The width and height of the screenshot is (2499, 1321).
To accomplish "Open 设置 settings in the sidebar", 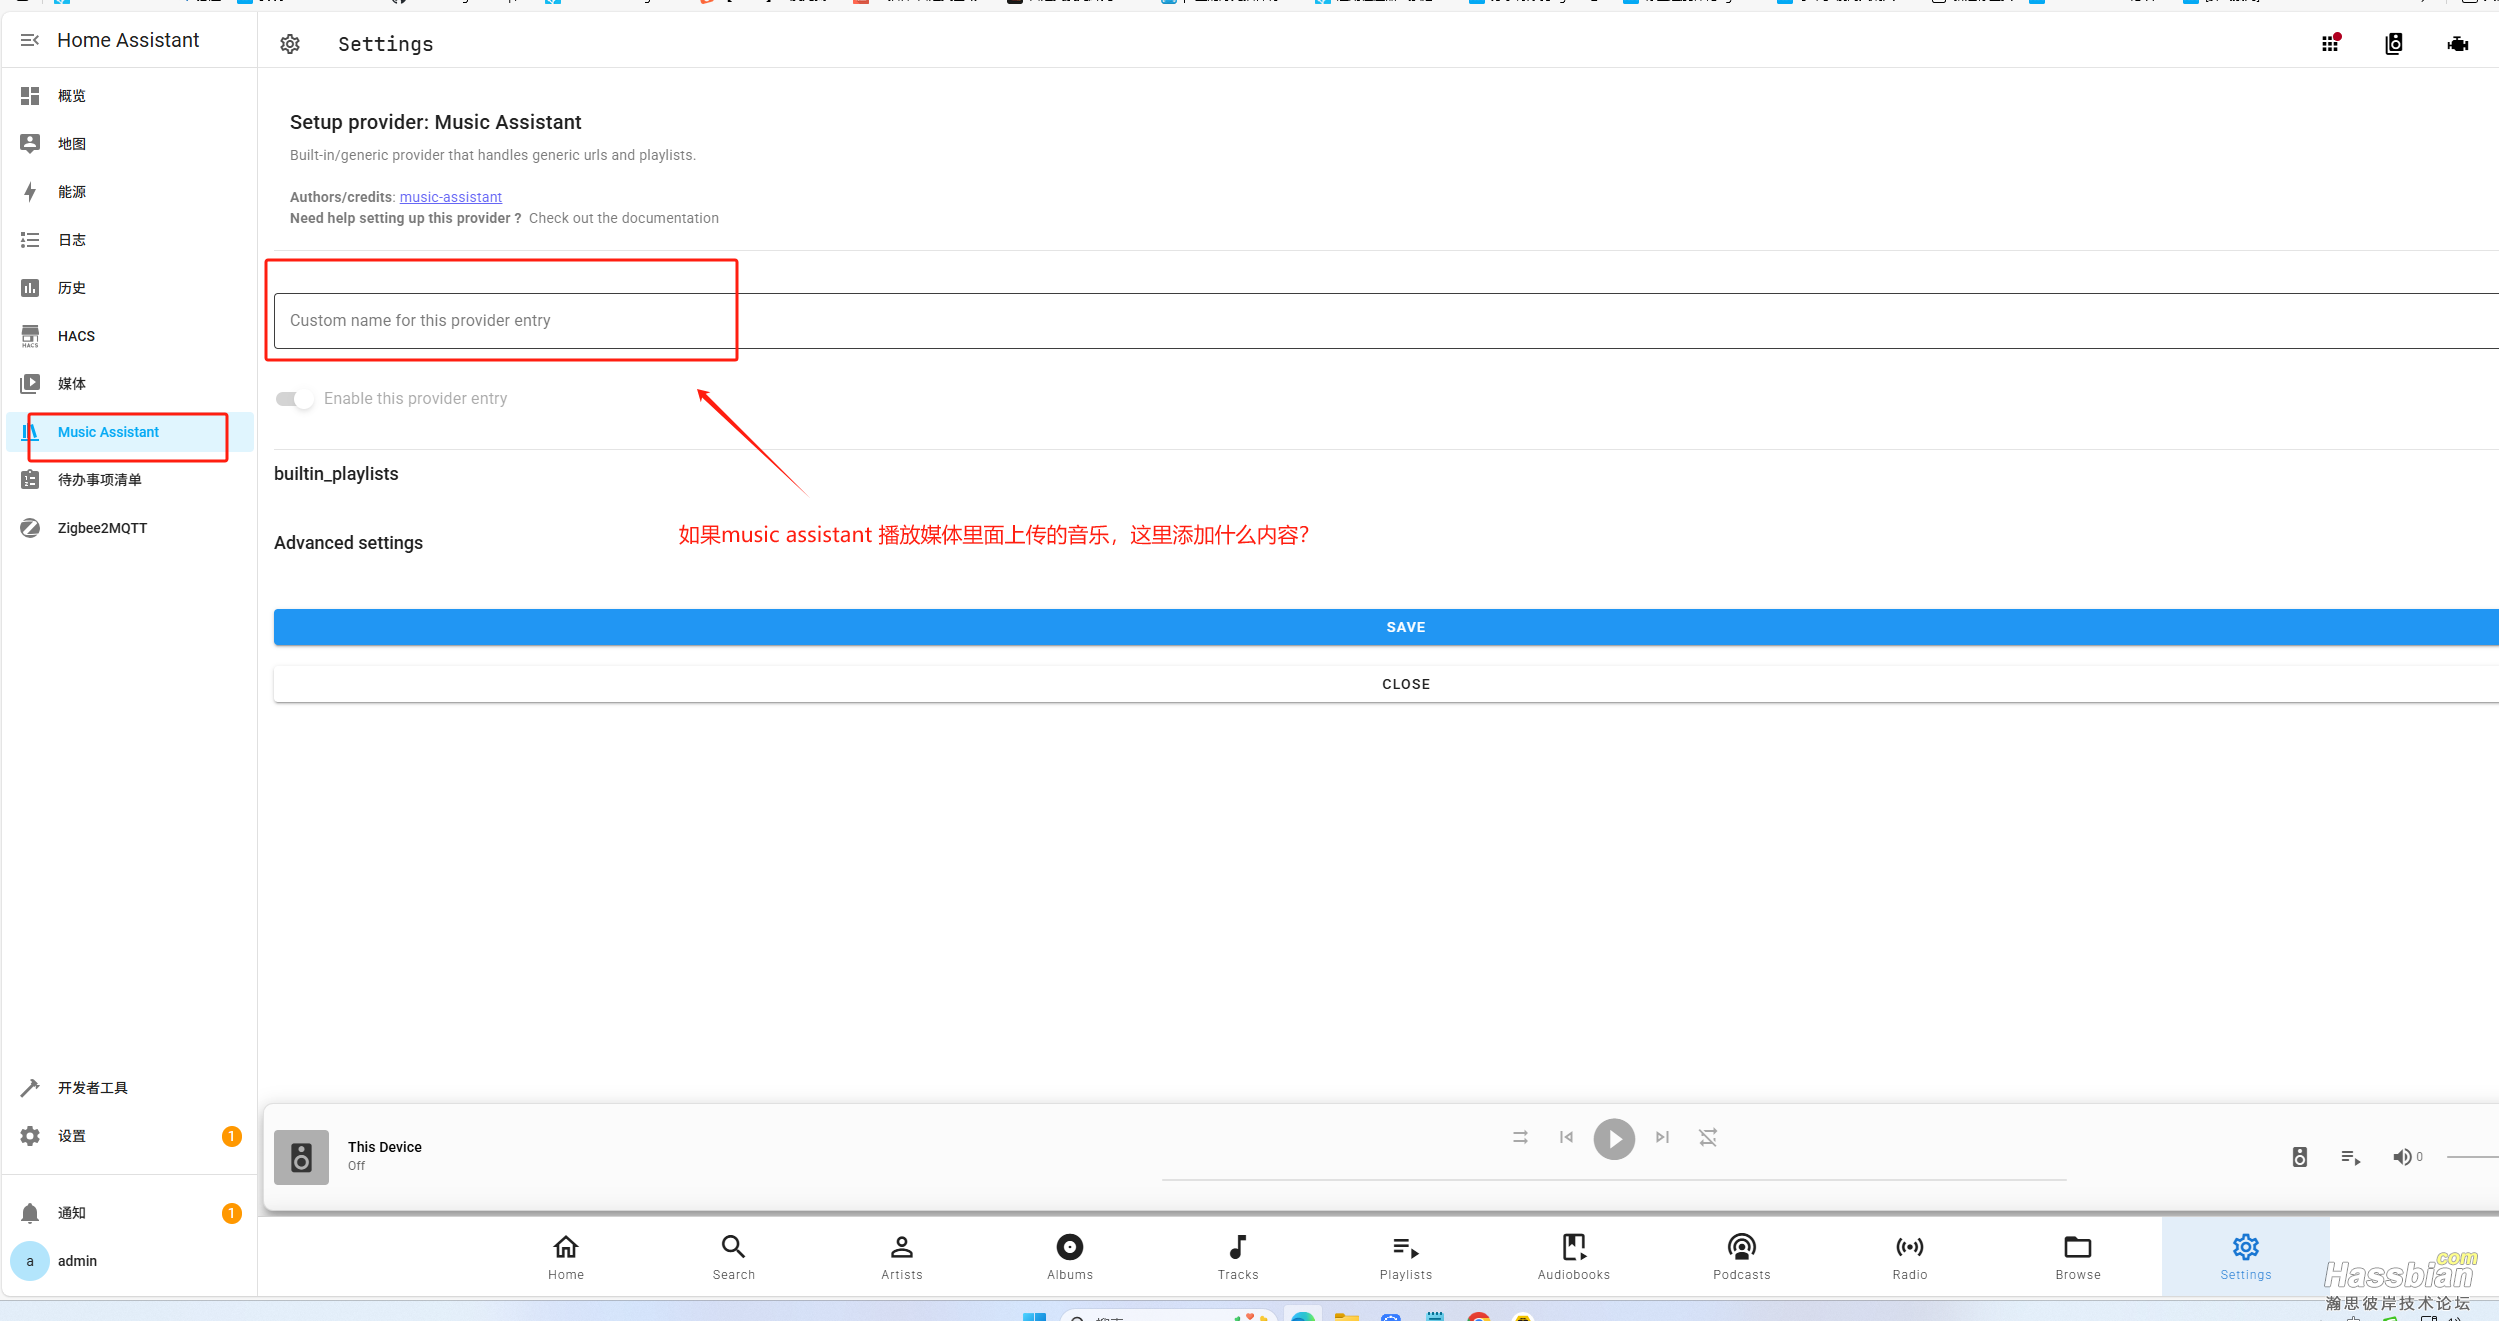I will (x=128, y=1136).
